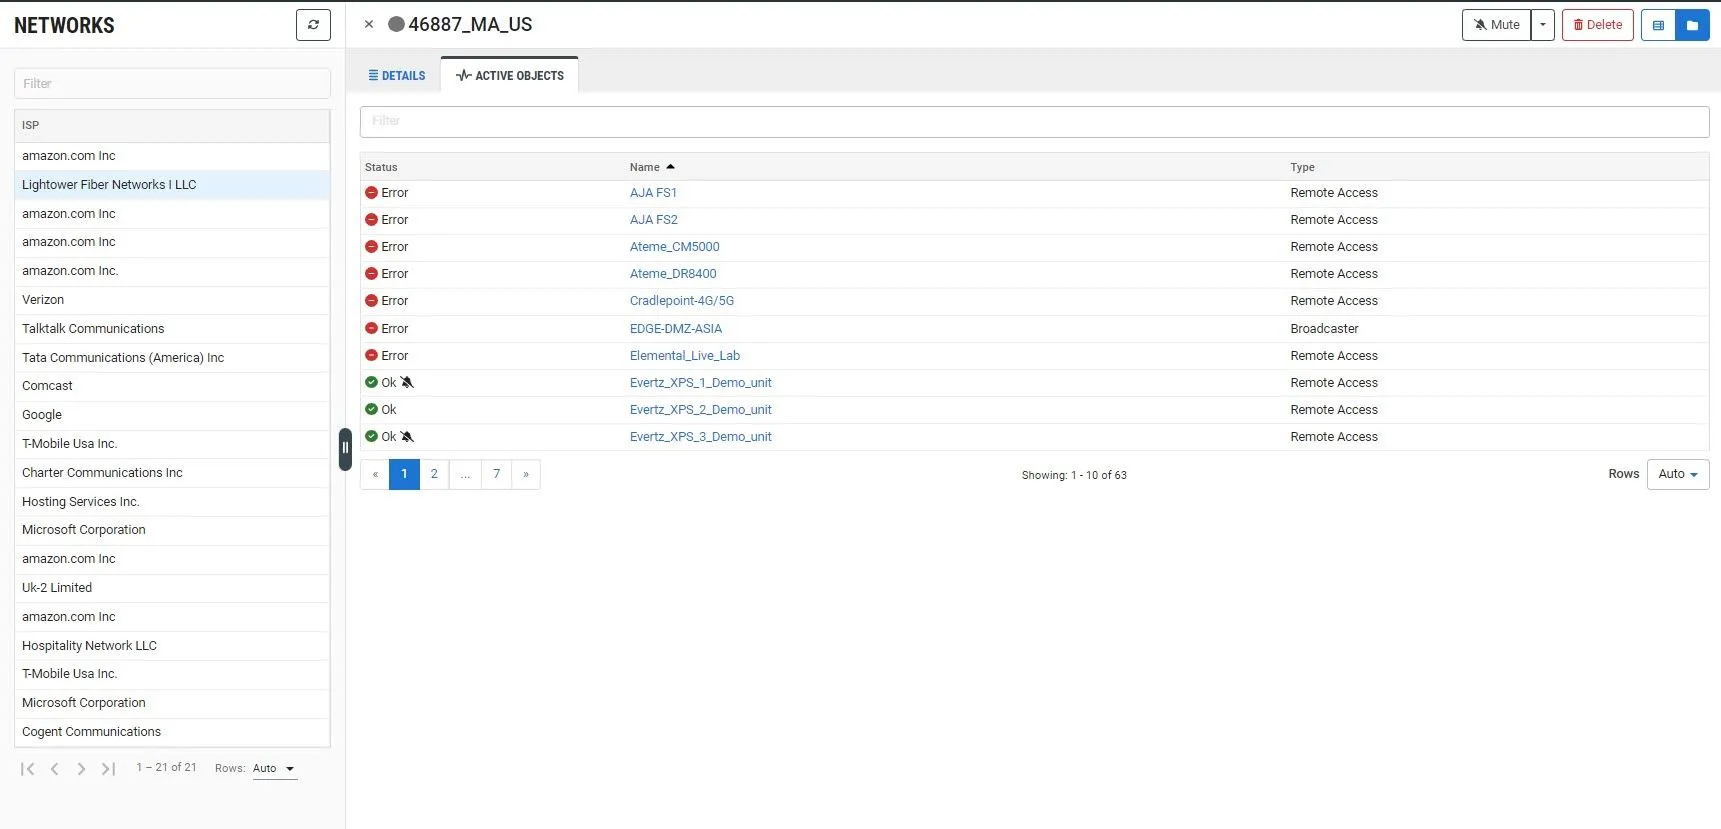Viewport: 1721px width, 829px height.
Task: Delete the 46887_MA_US network
Action: (1598, 25)
